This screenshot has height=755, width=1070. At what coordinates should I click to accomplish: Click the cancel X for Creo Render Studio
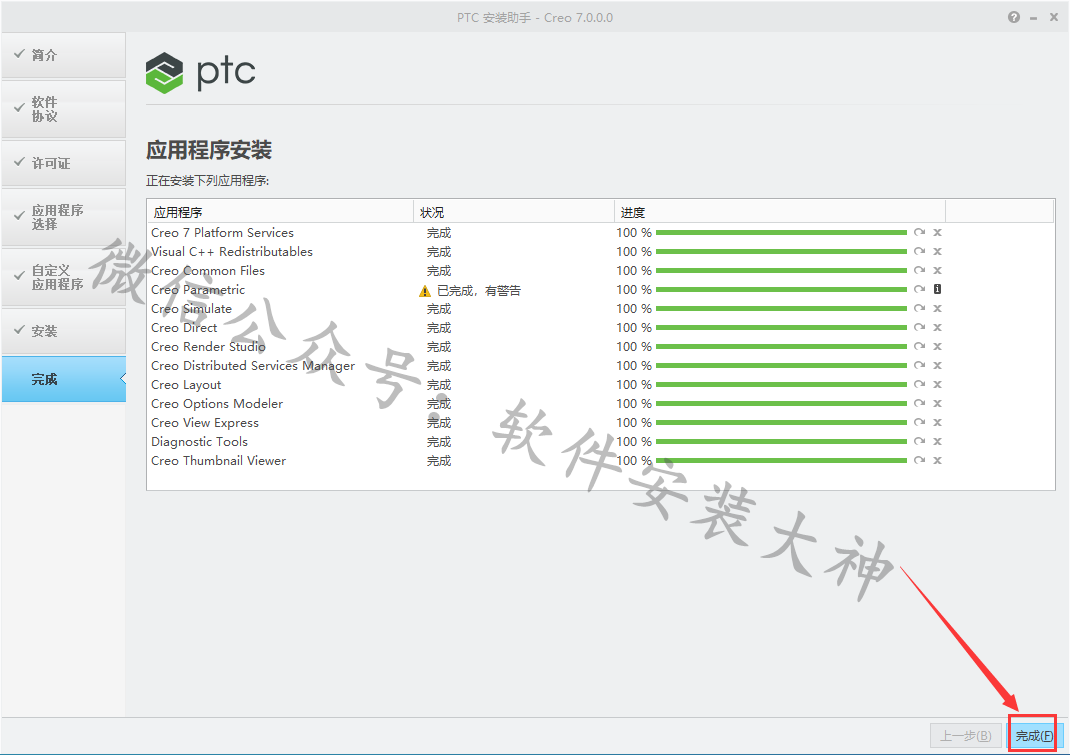click(x=938, y=347)
